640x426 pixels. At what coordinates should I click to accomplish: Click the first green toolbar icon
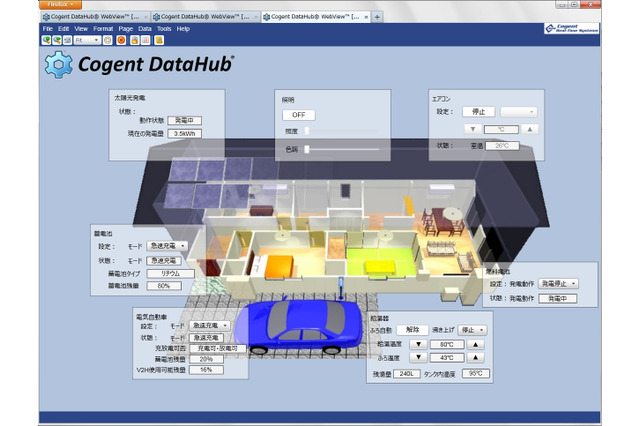[x=47, y=40]
